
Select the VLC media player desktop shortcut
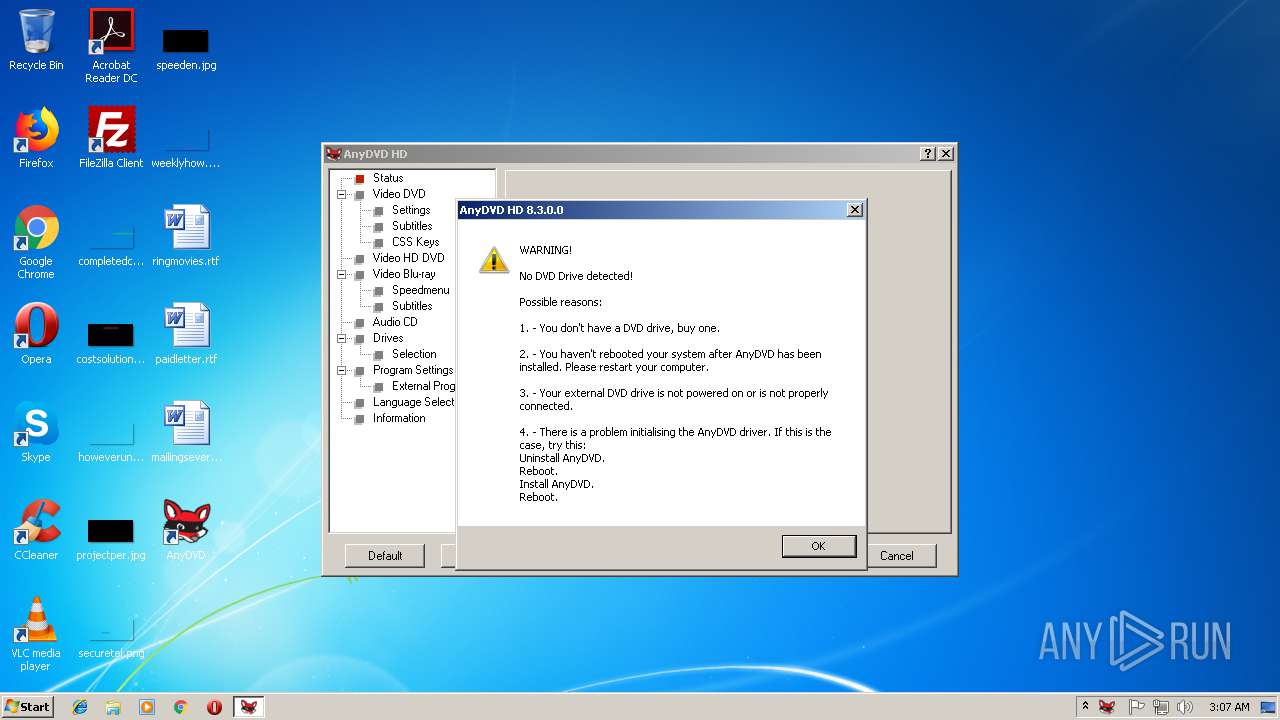point(36,634)
